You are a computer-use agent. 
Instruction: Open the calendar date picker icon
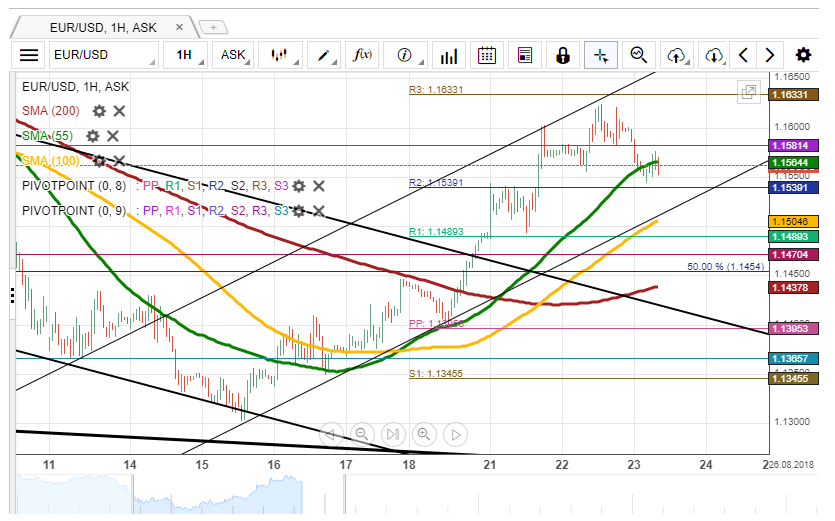[x=487, y=55]
